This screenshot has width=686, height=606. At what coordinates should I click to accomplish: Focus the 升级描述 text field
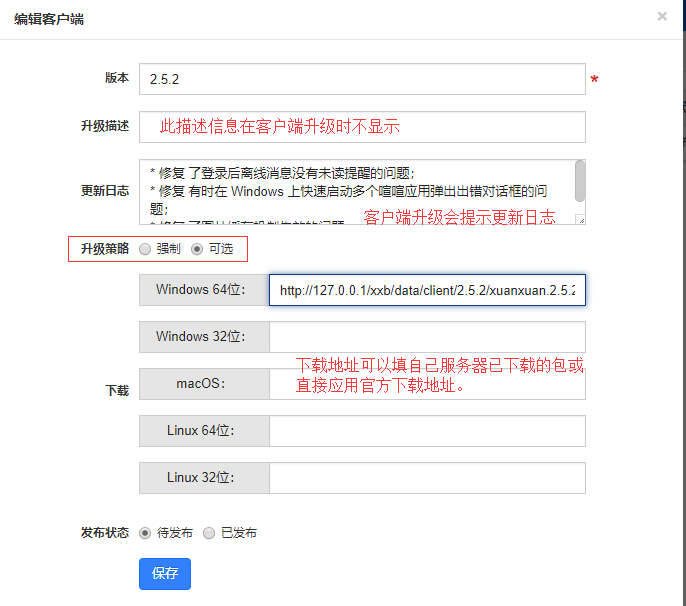(361, 126)
